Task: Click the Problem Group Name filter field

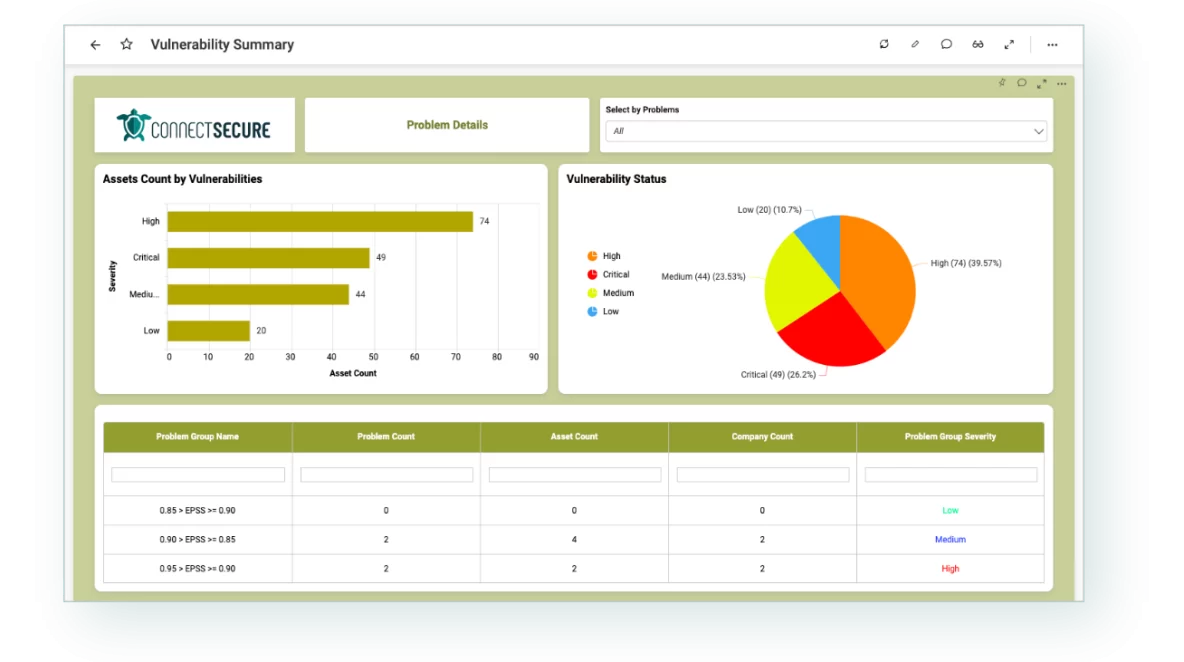Action: pos(198,475)
